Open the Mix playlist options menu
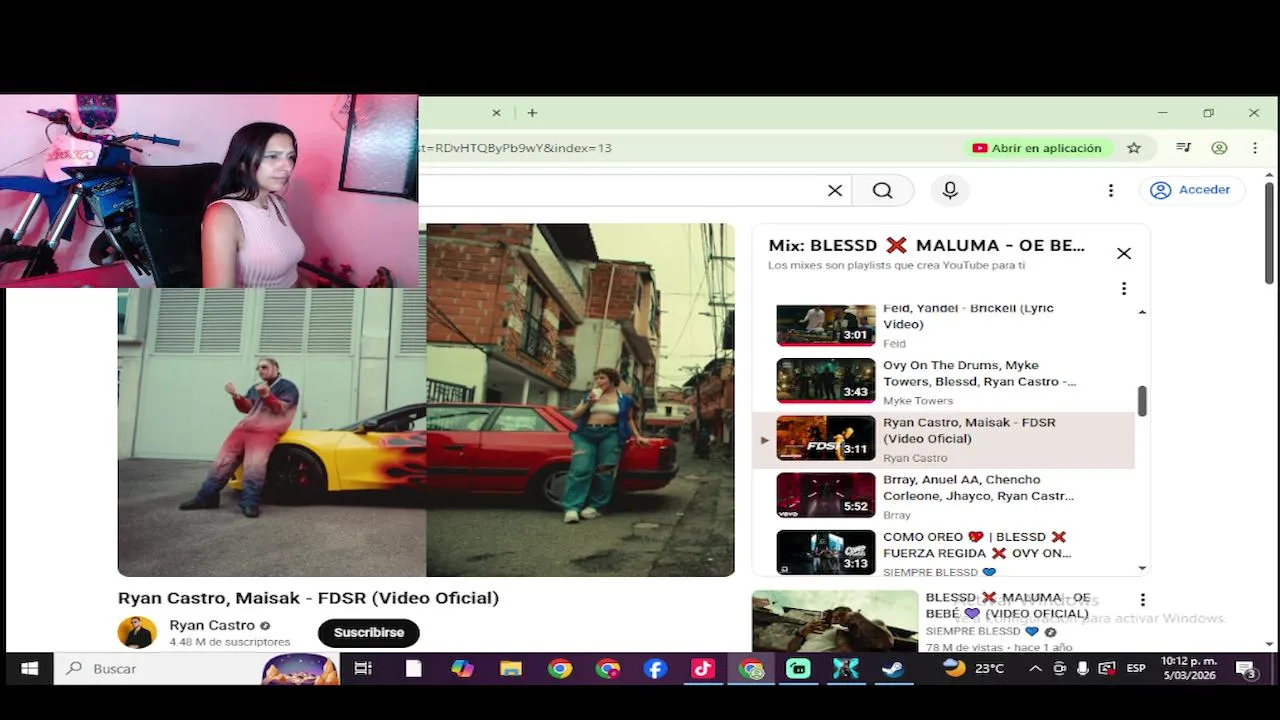 click(1124, 288)
